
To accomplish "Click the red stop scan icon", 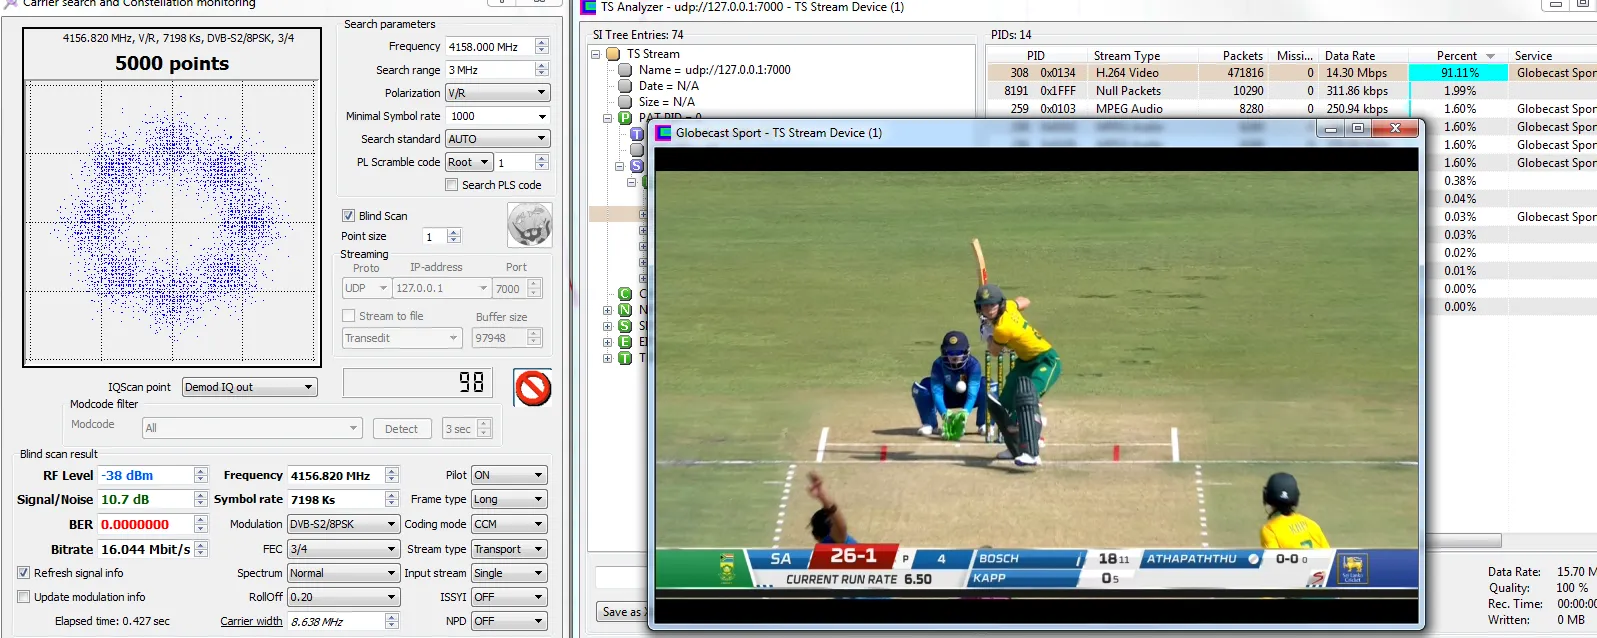I will (x=533, y=388).
